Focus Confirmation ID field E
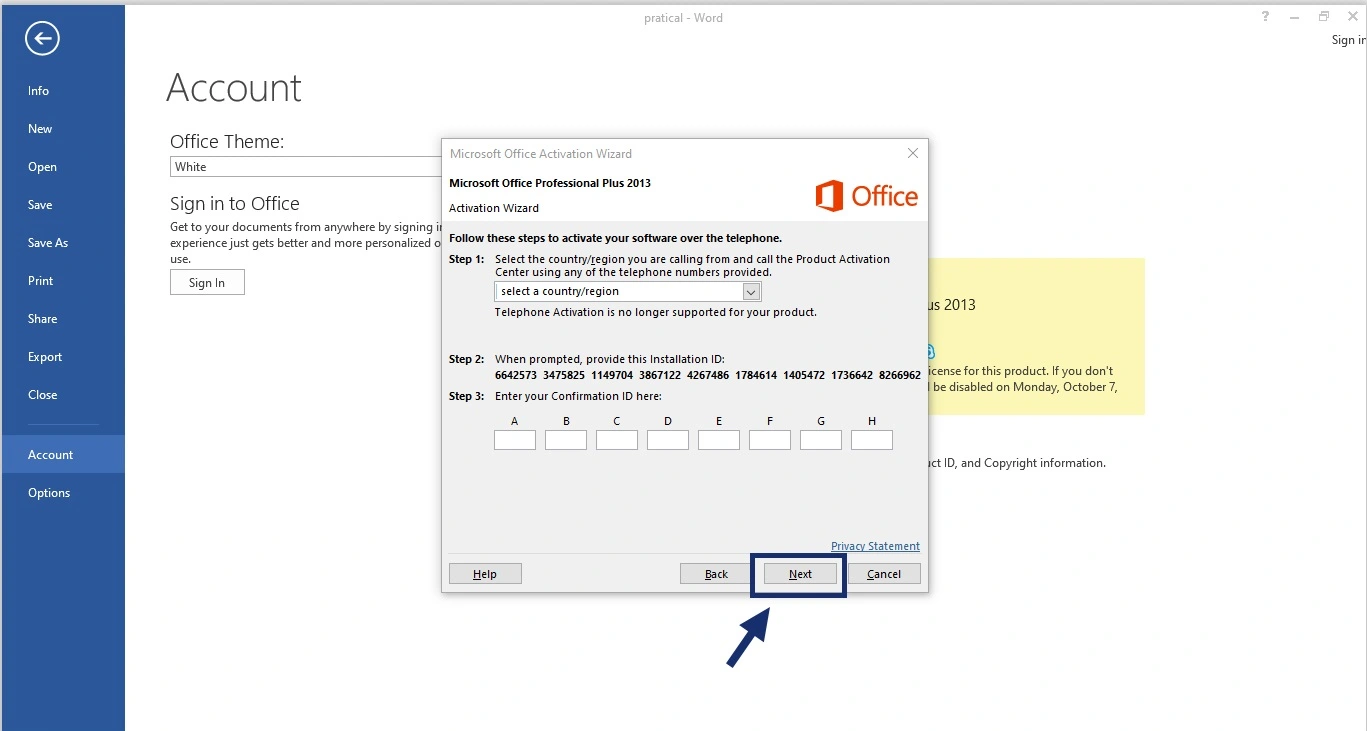 (719, 440)
